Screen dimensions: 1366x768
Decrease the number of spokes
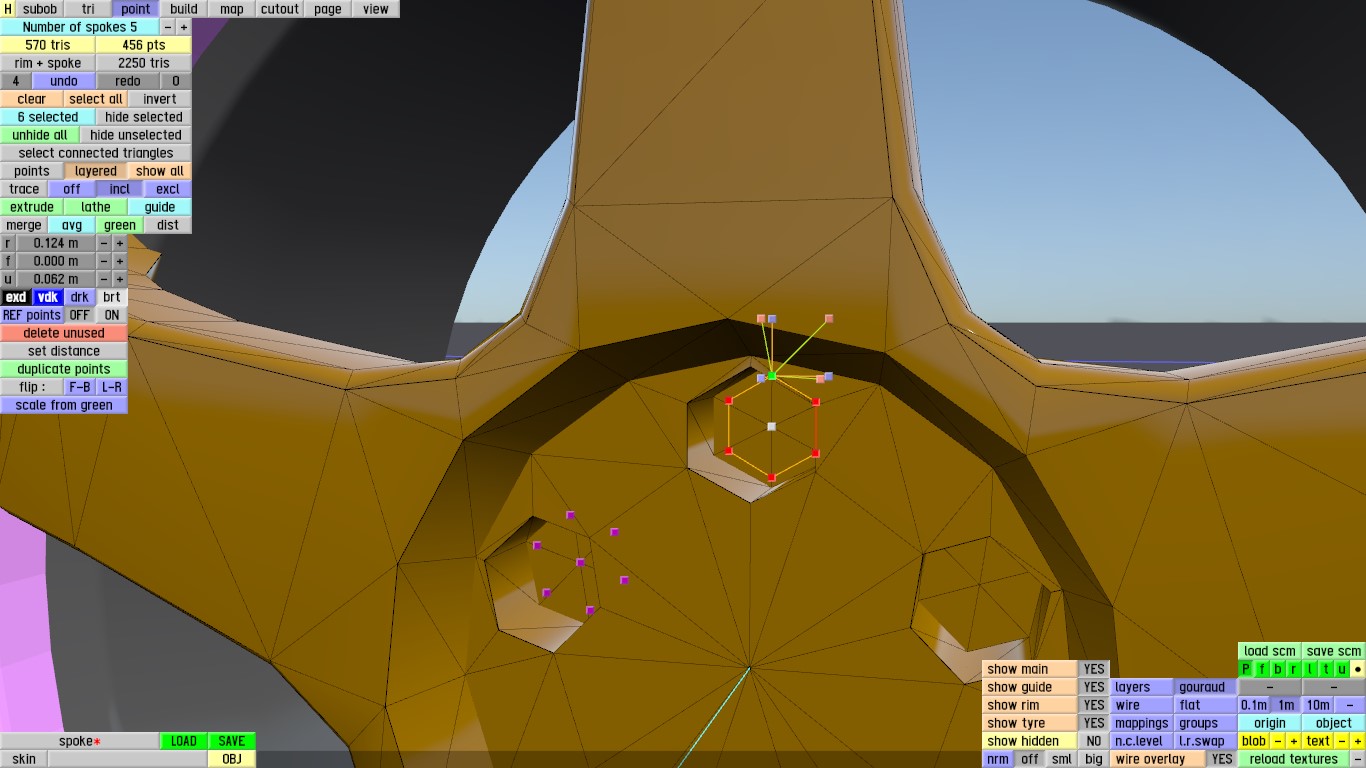(x=168, y=27)
